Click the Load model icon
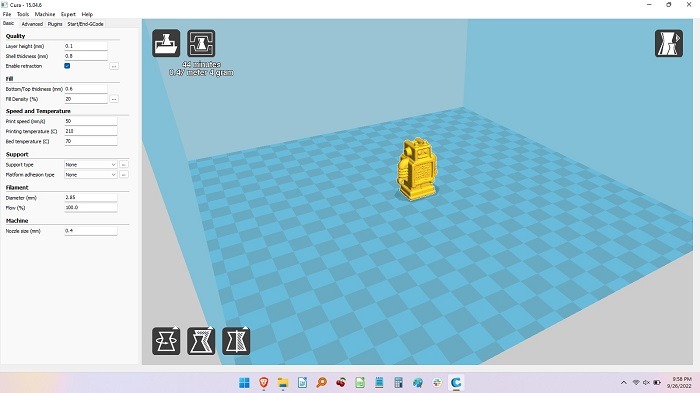The image size is (700, 393). (x=166, y=43)
